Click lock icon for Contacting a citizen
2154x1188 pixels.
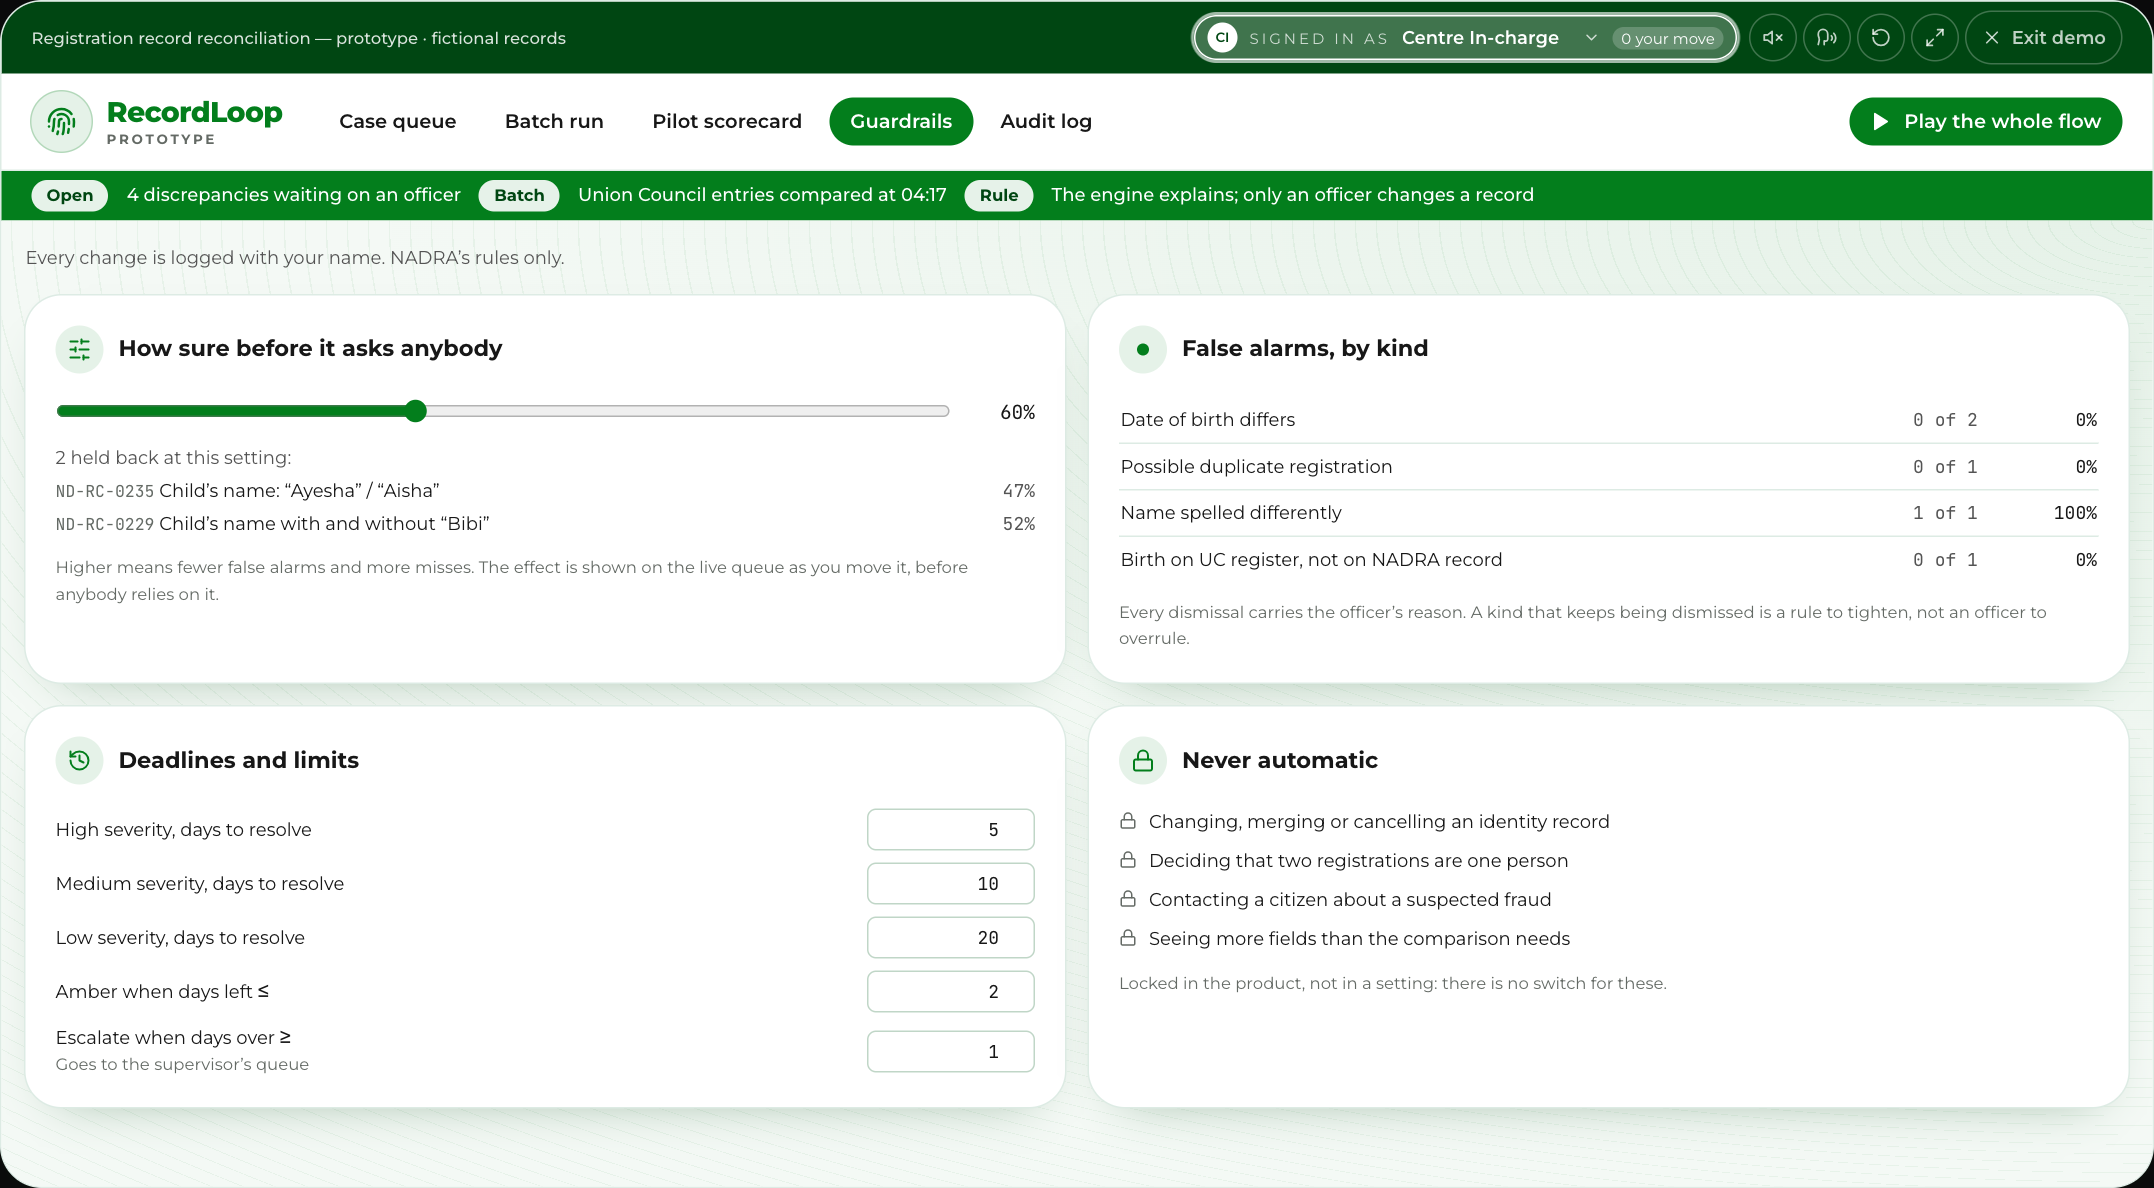tap(1128, 899)
